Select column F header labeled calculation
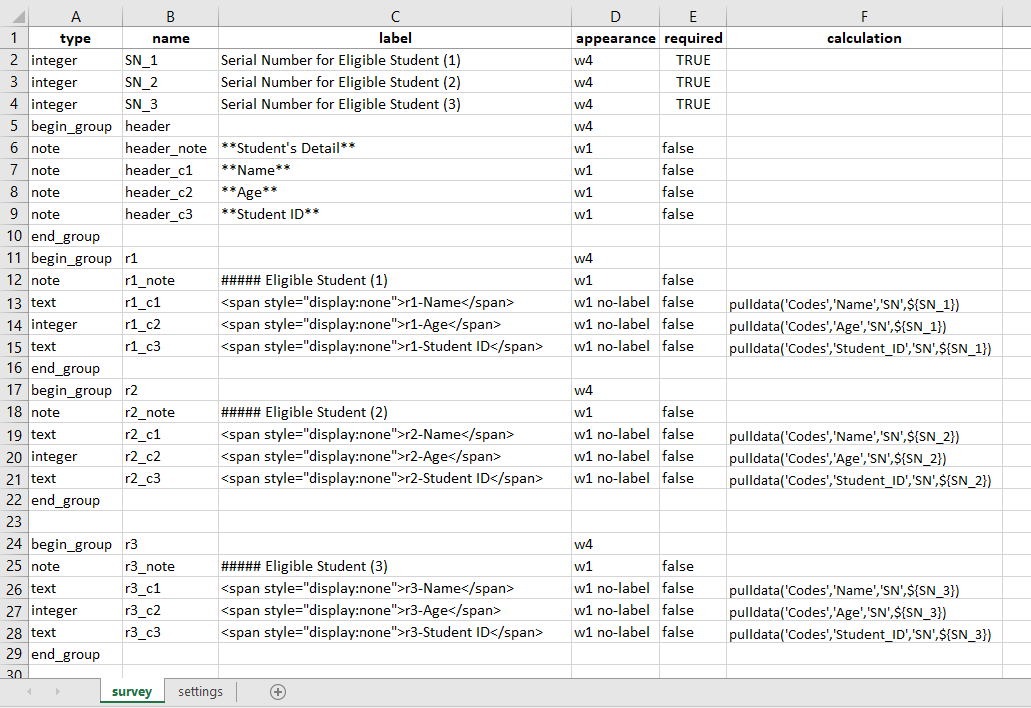 [863, 16]
